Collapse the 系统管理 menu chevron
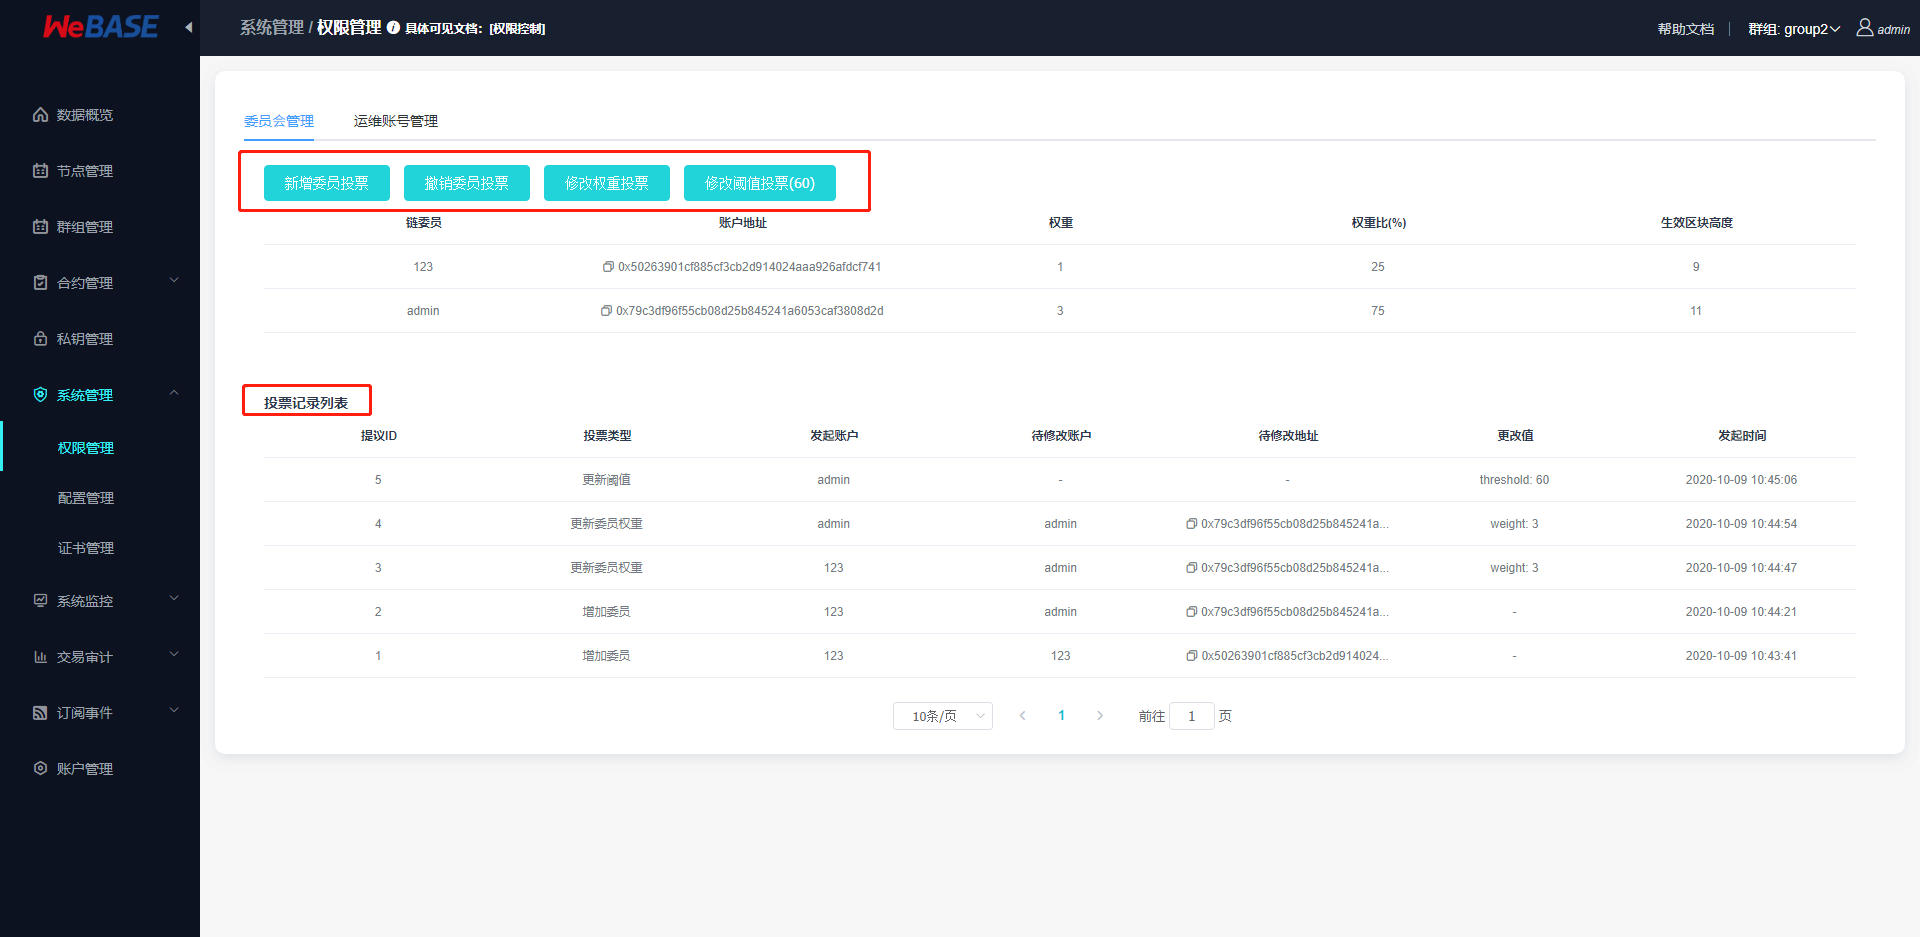This screenshot has width=1920, height=937. point(174,393)
